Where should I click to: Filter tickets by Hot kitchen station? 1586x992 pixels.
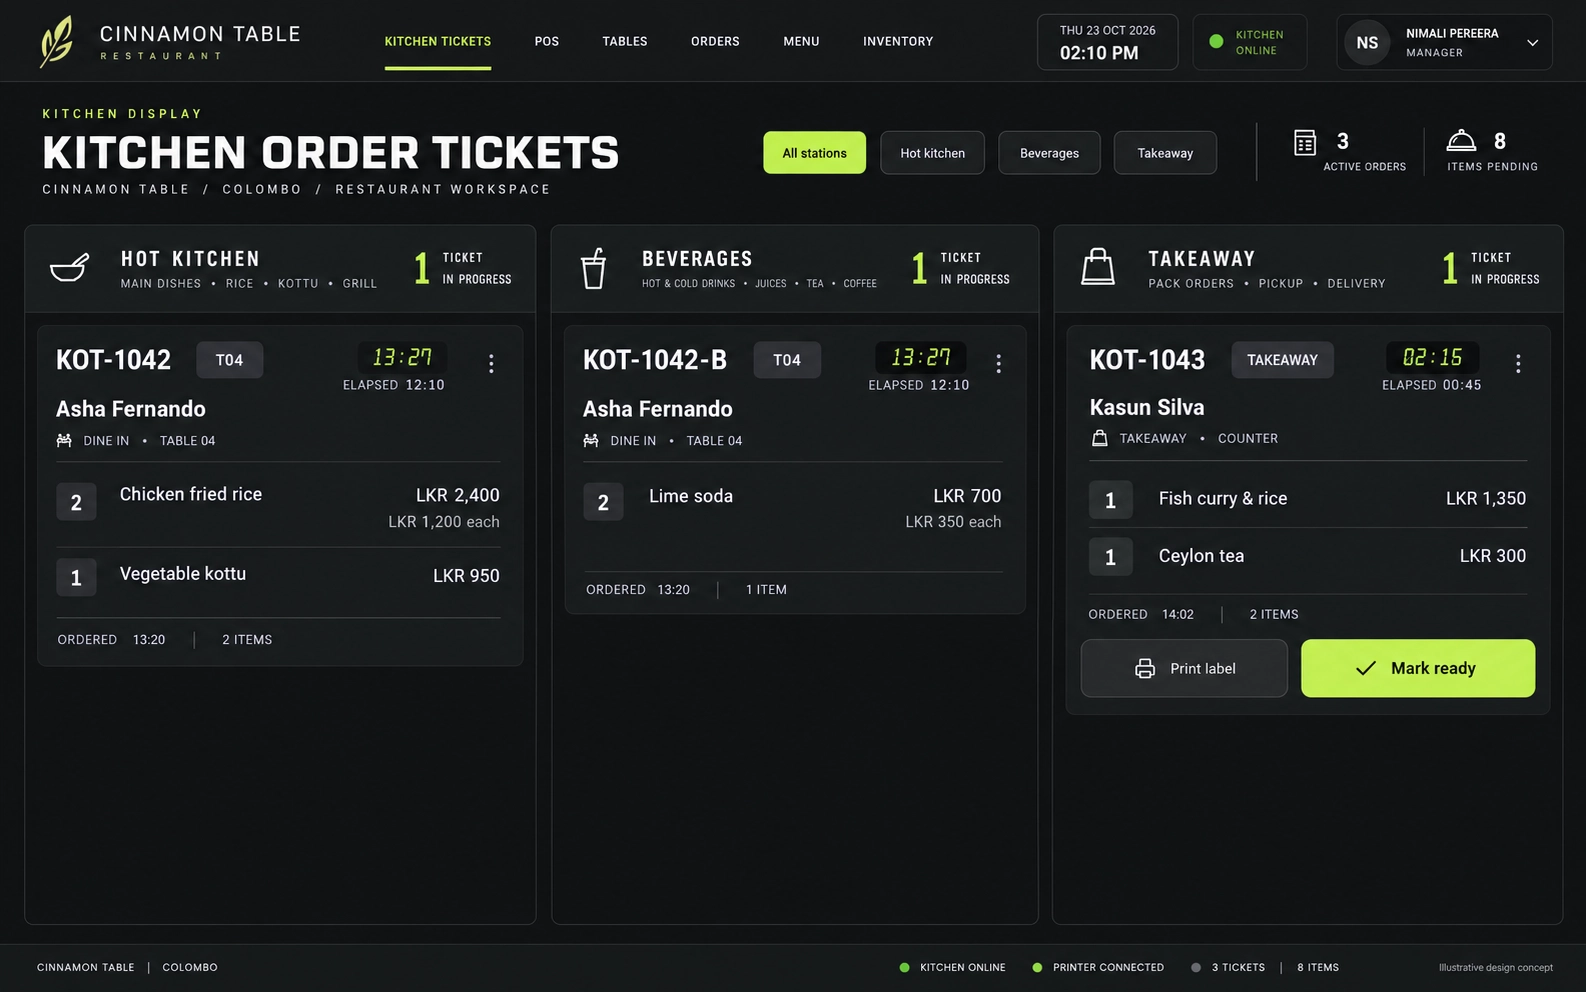click(x=933, y=153)
